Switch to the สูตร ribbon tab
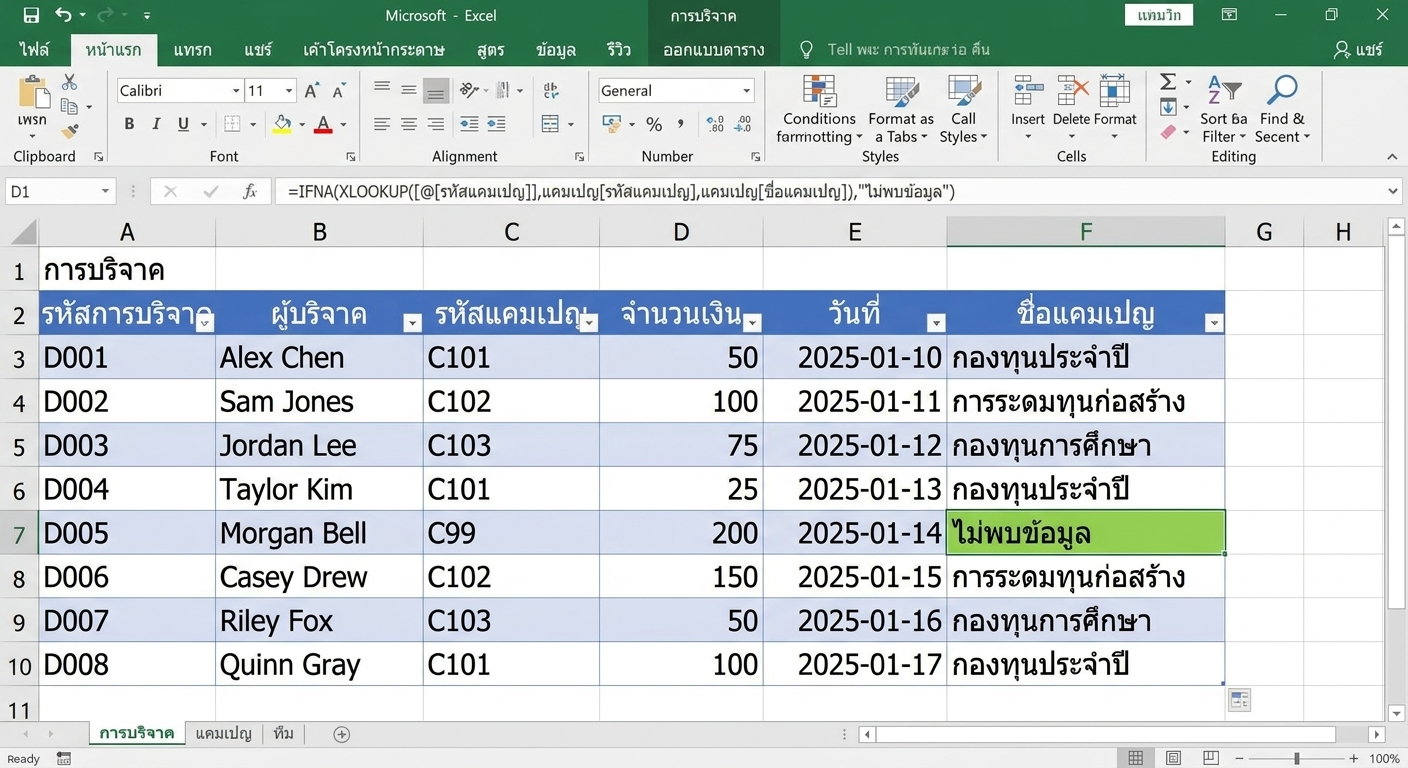Screen dimensions: 1408x768 491,49
